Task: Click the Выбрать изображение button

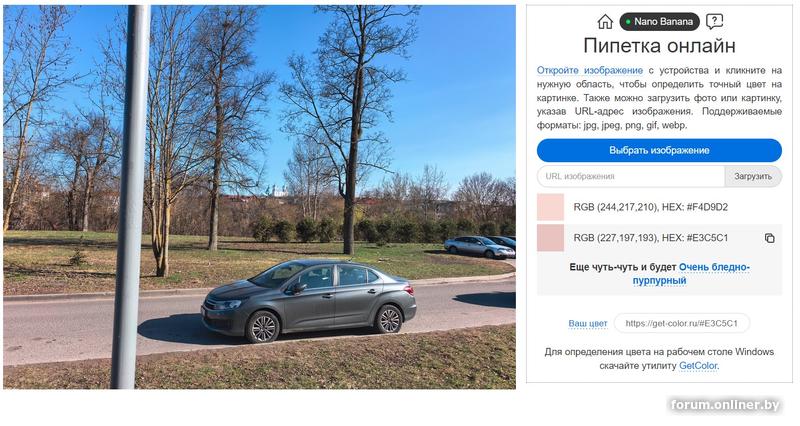Action: 659,151
